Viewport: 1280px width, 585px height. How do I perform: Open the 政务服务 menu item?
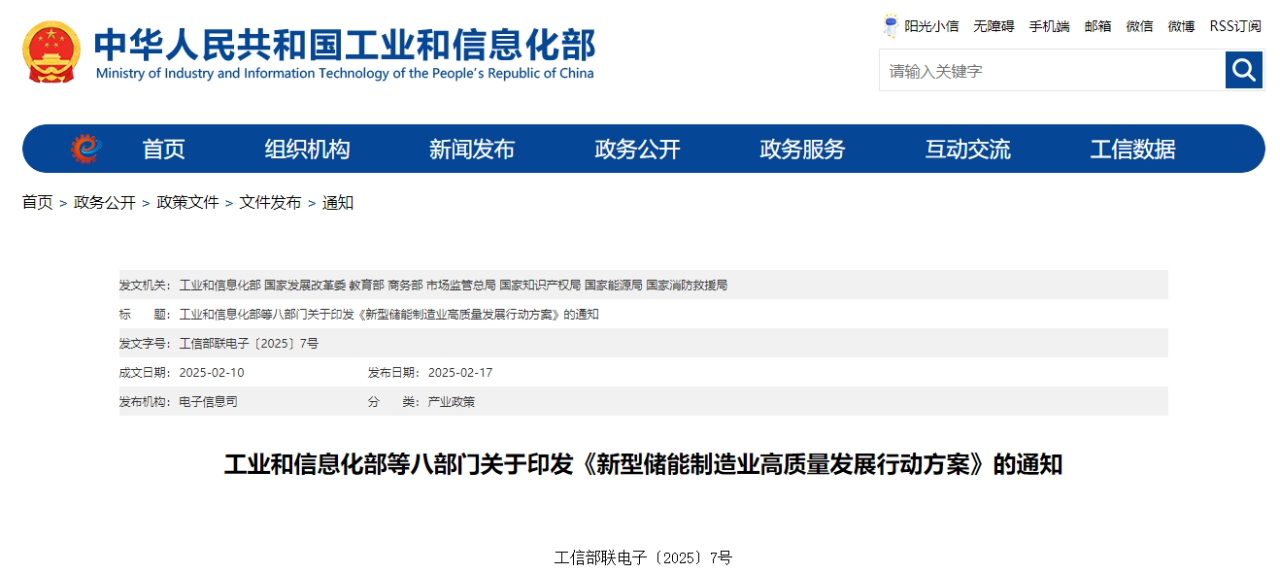(802, 149)
